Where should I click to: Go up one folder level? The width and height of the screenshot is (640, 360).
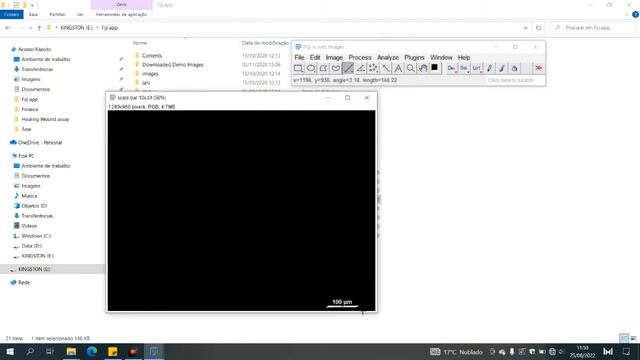39,28
